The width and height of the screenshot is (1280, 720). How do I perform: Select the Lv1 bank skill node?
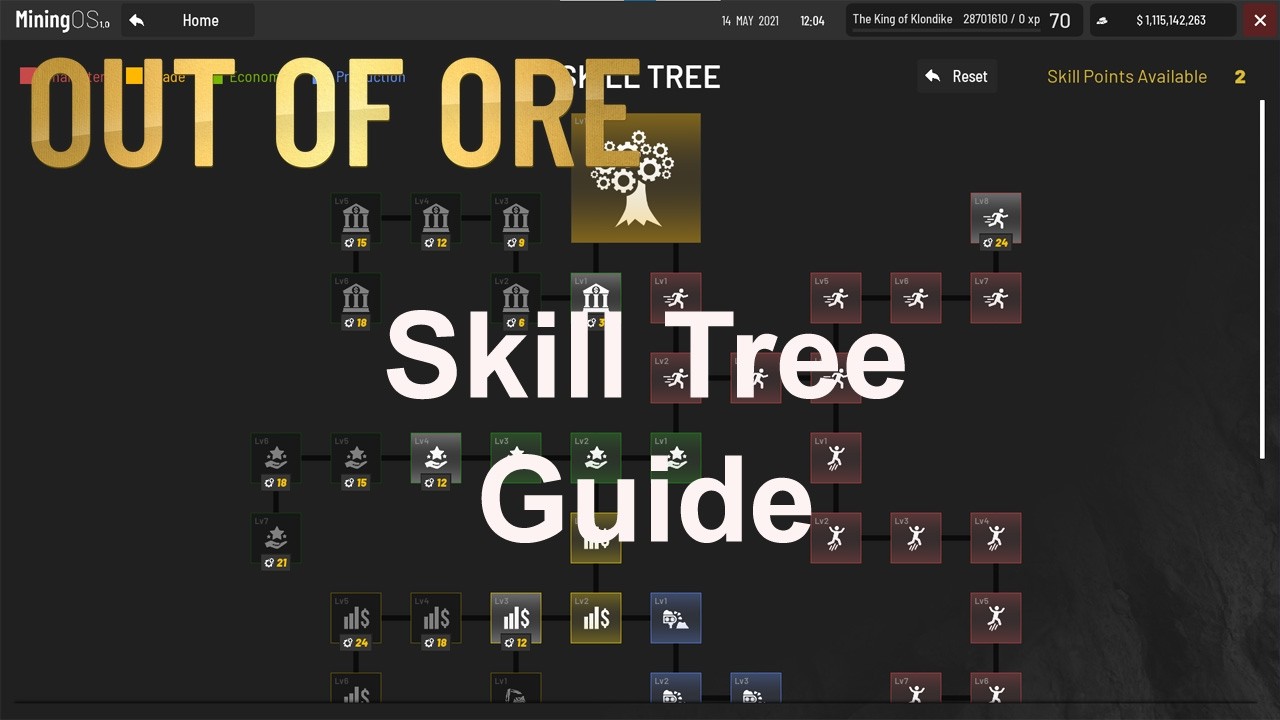(x=596, y=298)
